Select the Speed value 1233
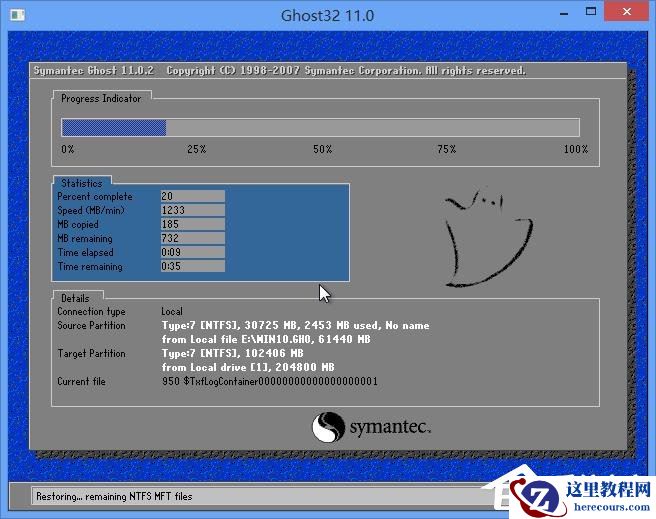Image resolution: width=656 pixels, height=519 pixels. pos(192,210)
